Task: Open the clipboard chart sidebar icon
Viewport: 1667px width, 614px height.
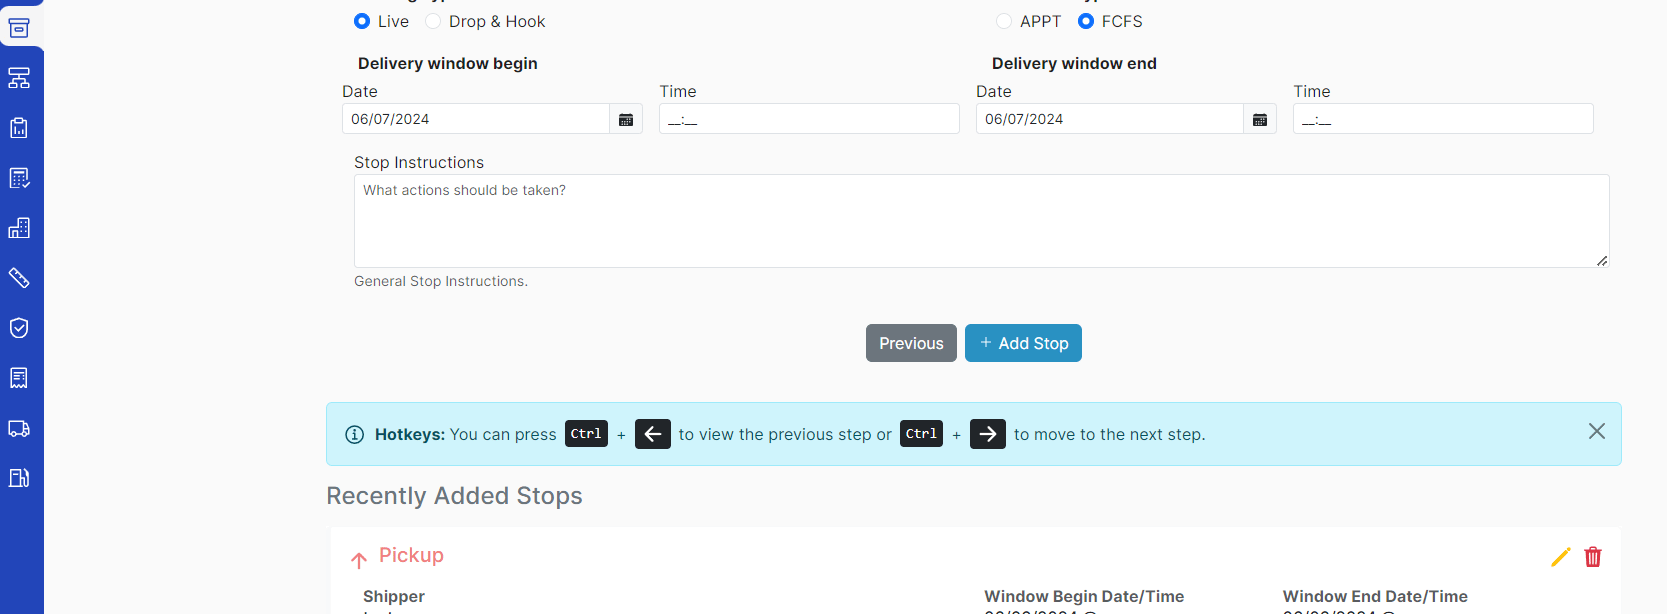Action: tap(19, 128)
